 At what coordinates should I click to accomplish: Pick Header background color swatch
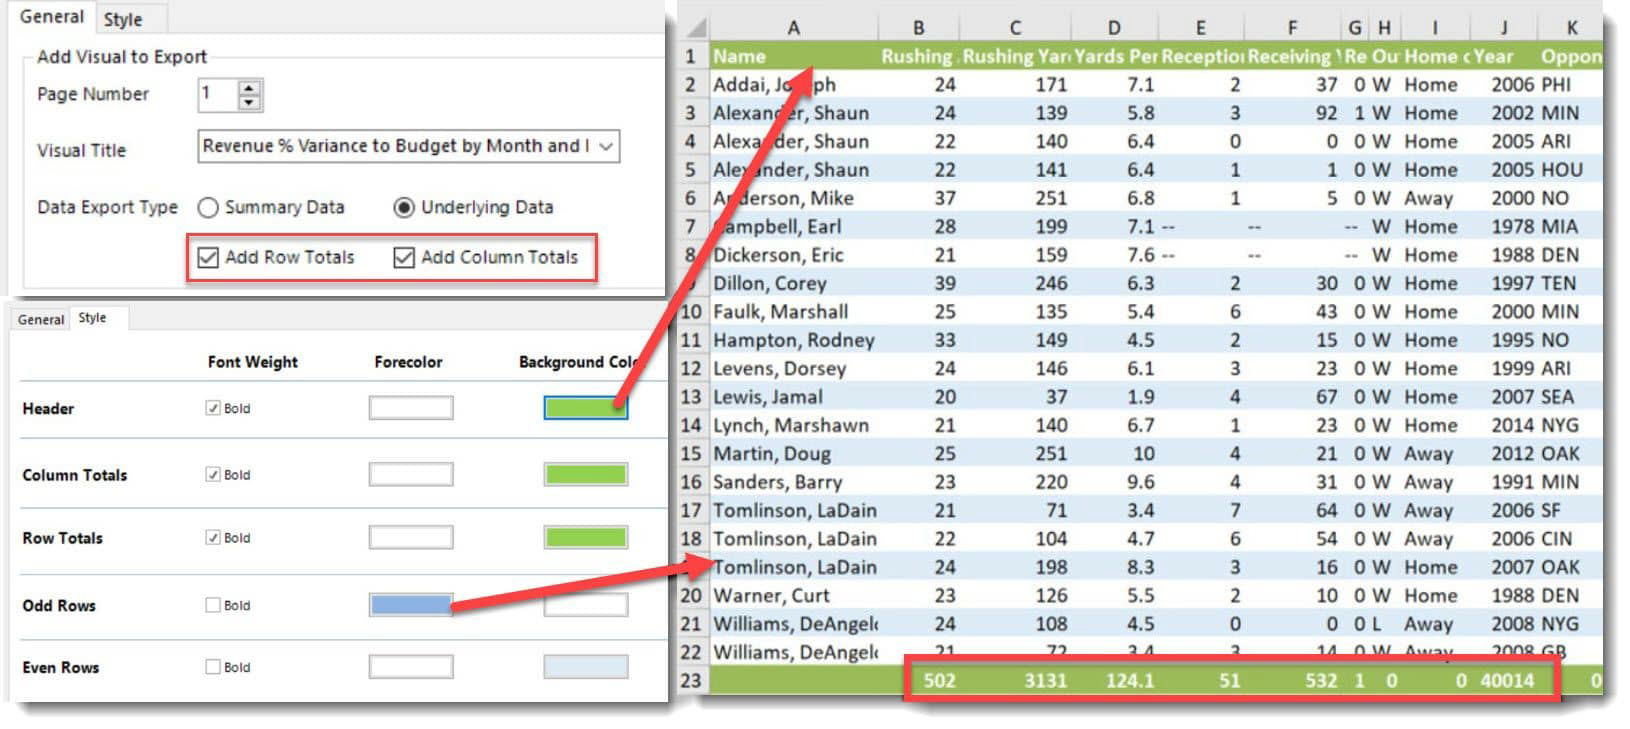point(586,408)
